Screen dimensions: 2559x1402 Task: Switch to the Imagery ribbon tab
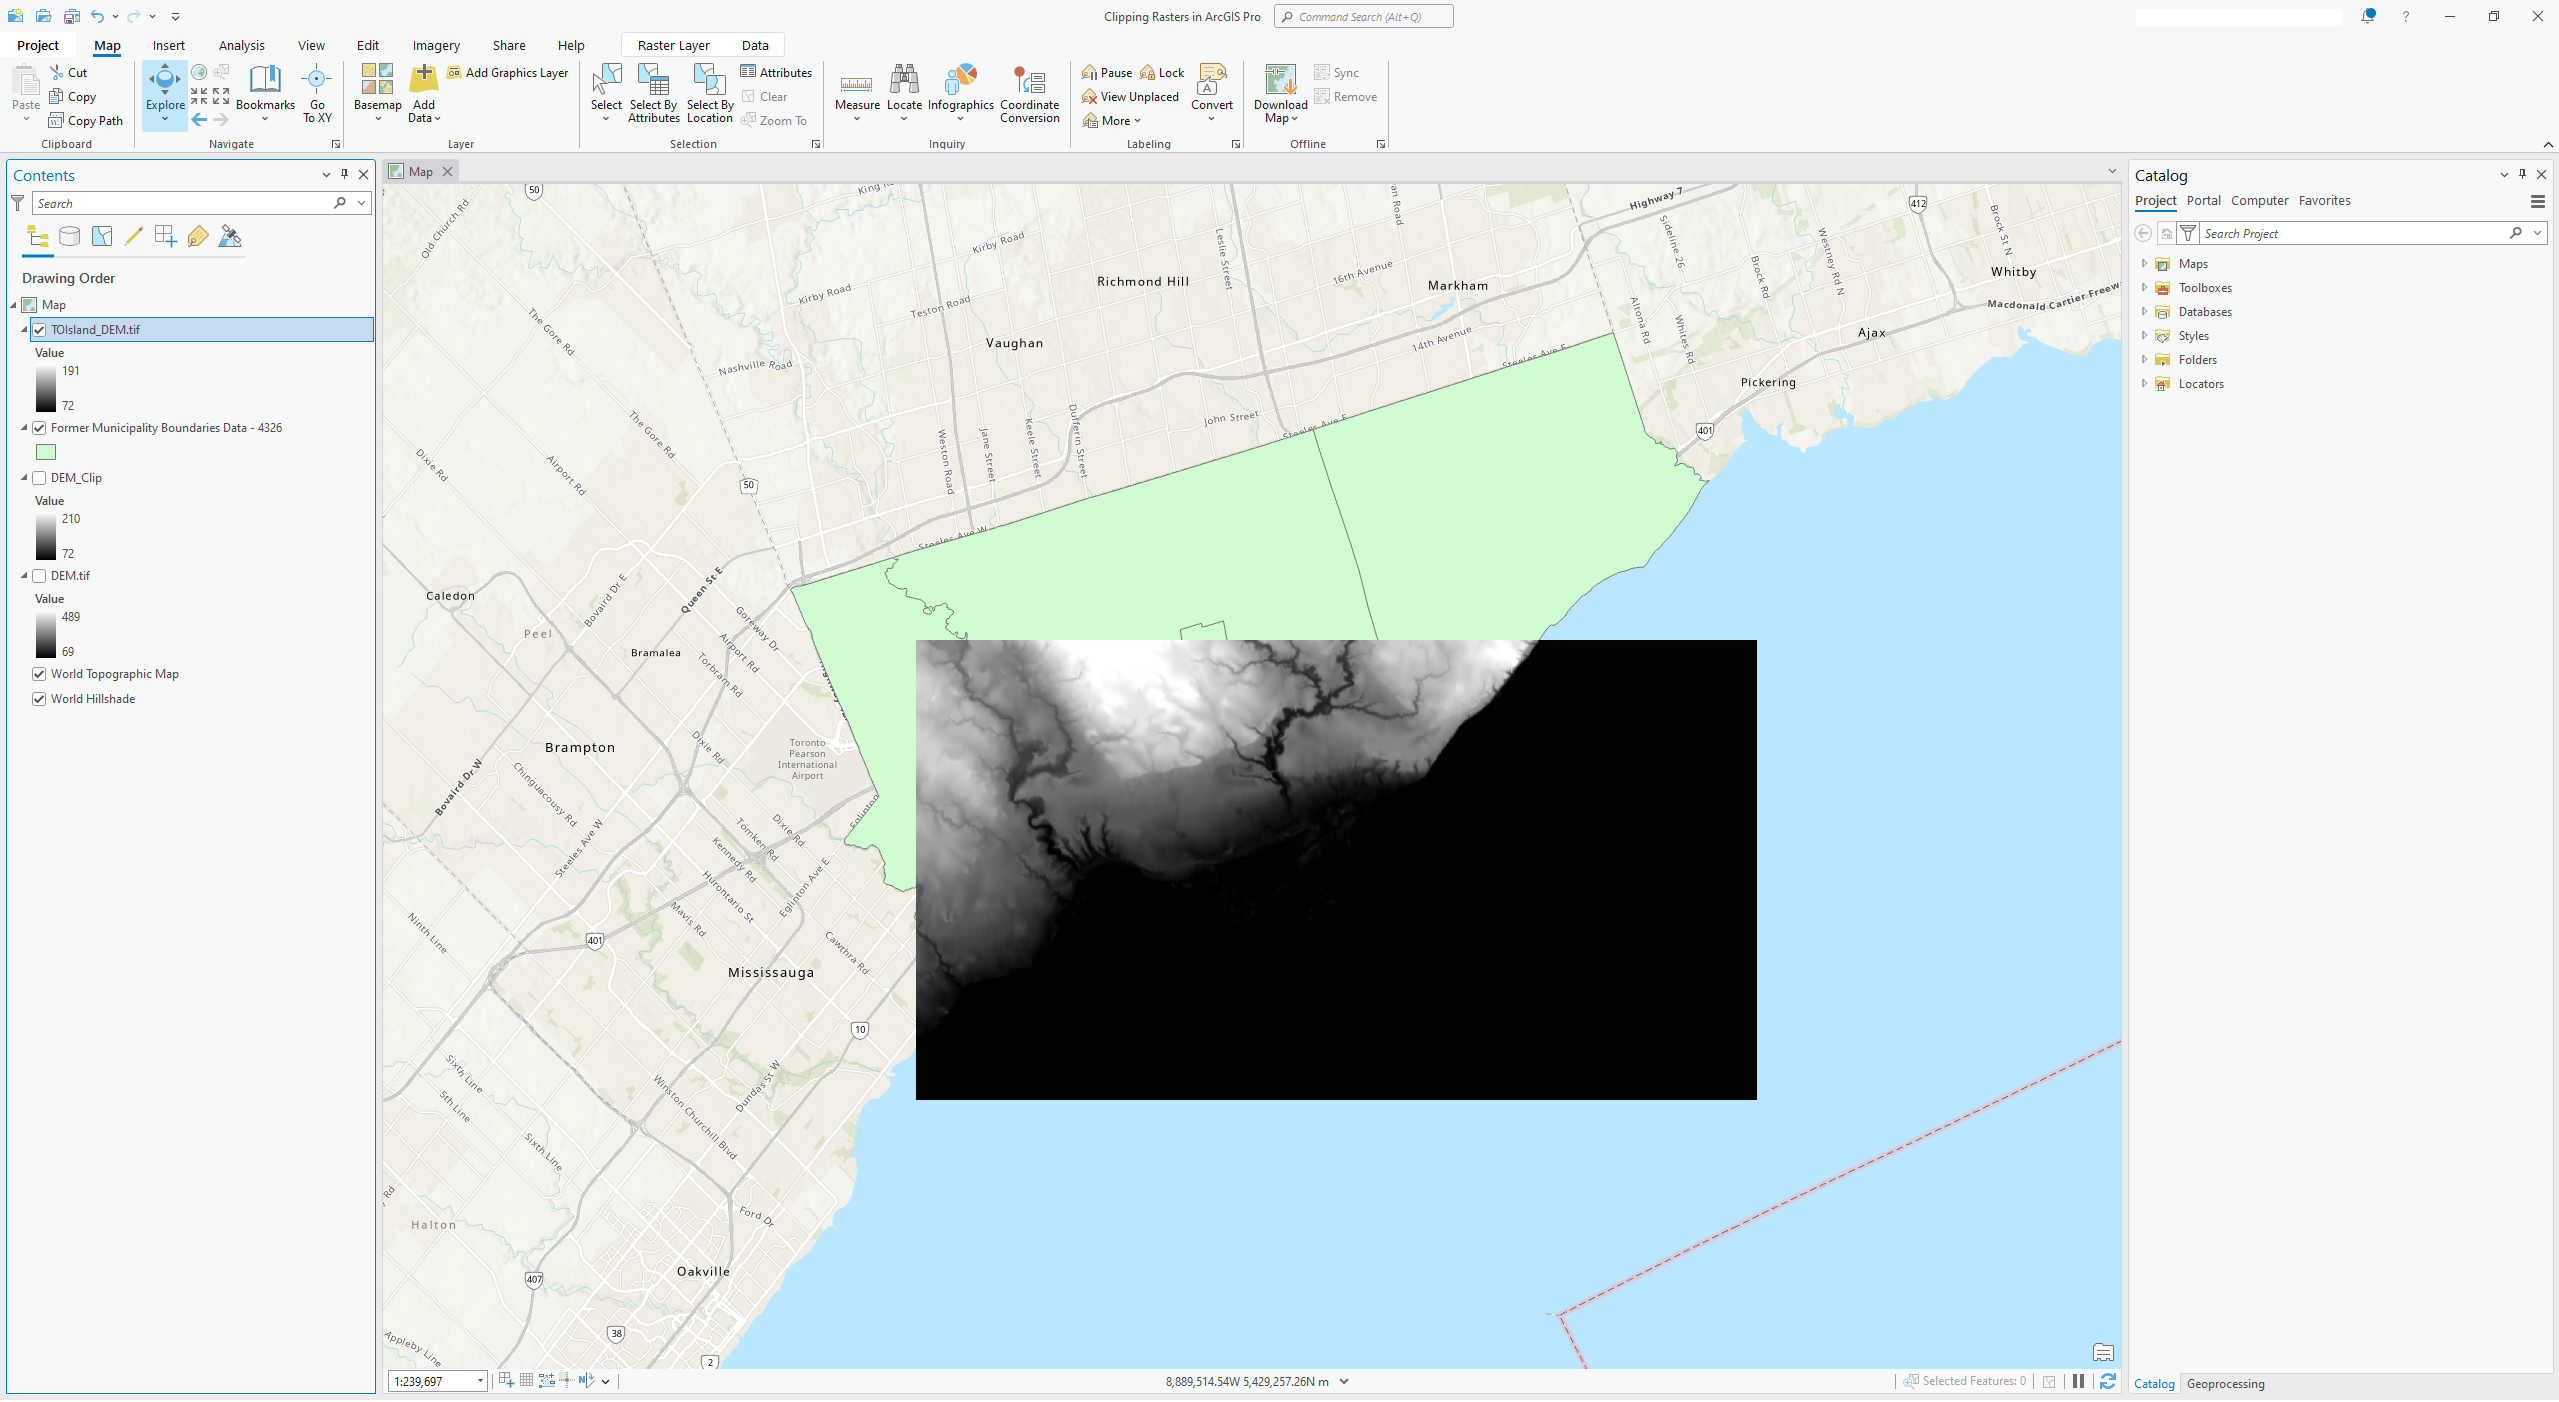tap(435, 45)
